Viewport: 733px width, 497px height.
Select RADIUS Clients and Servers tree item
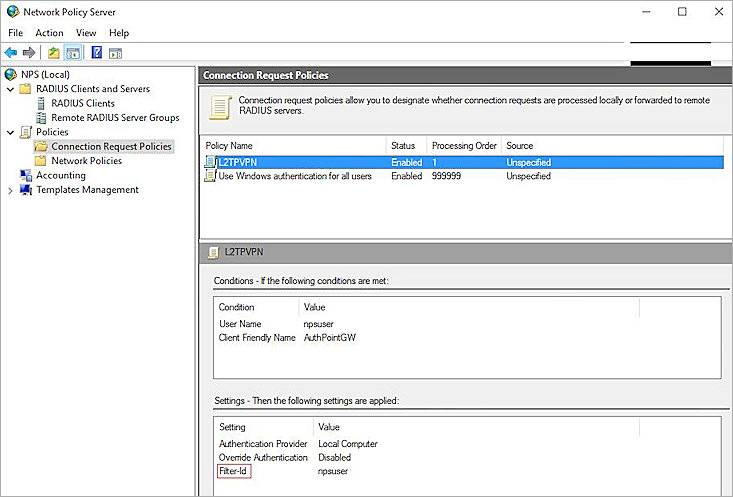(93, 89)
